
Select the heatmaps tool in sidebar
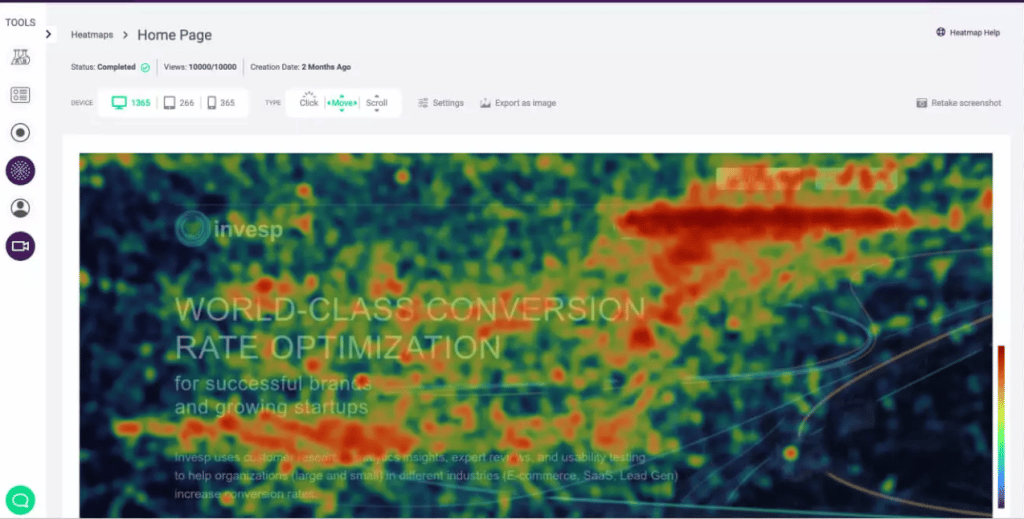click(x=20, y=170)
